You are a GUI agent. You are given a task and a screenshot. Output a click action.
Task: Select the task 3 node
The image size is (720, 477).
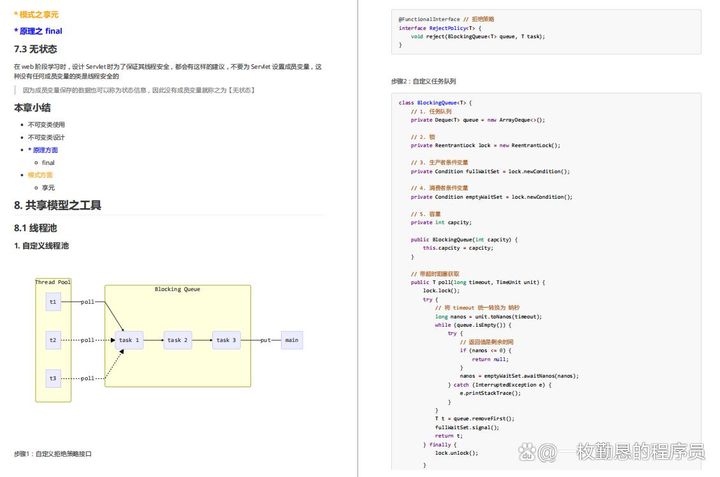click(x=226, y=340)
